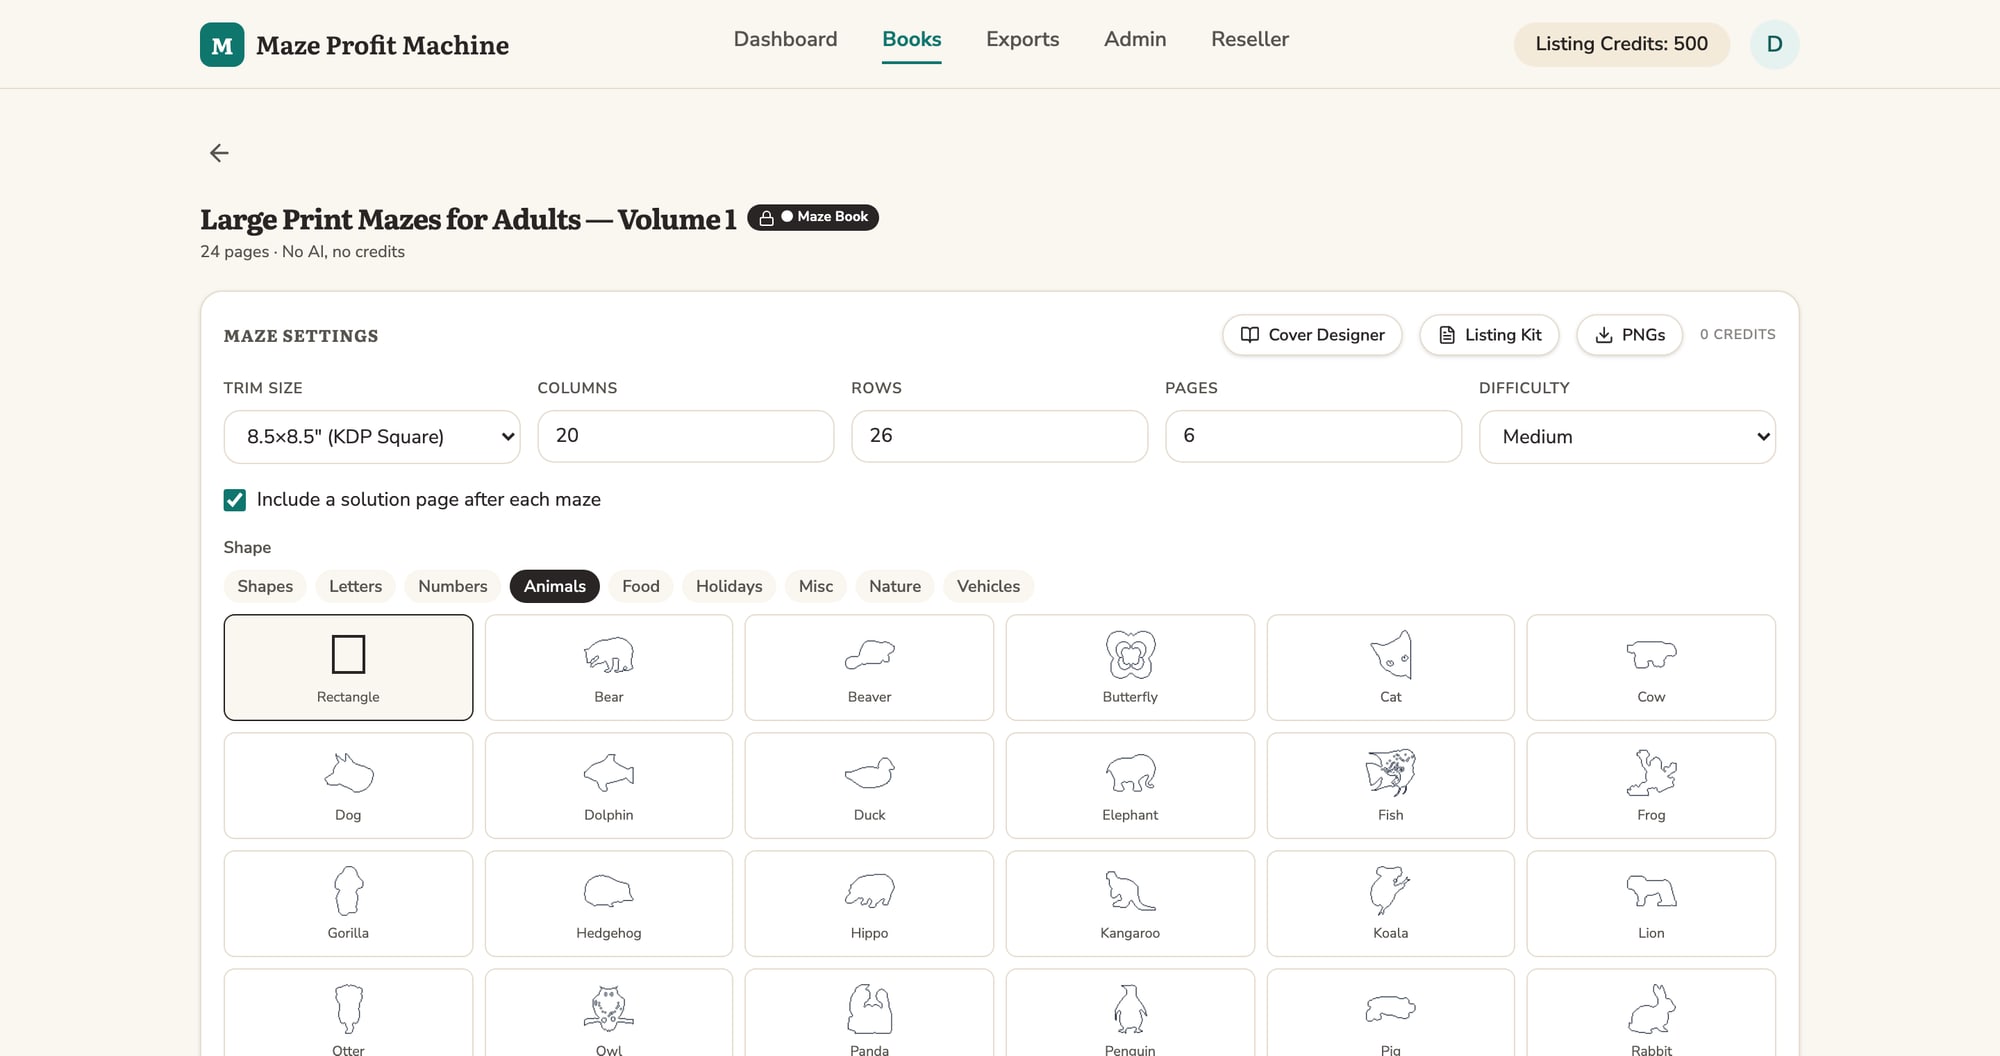Select the Rectangle shape tile
Image resolution: width=2000 pixels, height=1056 pixels.
coord(348,667)
